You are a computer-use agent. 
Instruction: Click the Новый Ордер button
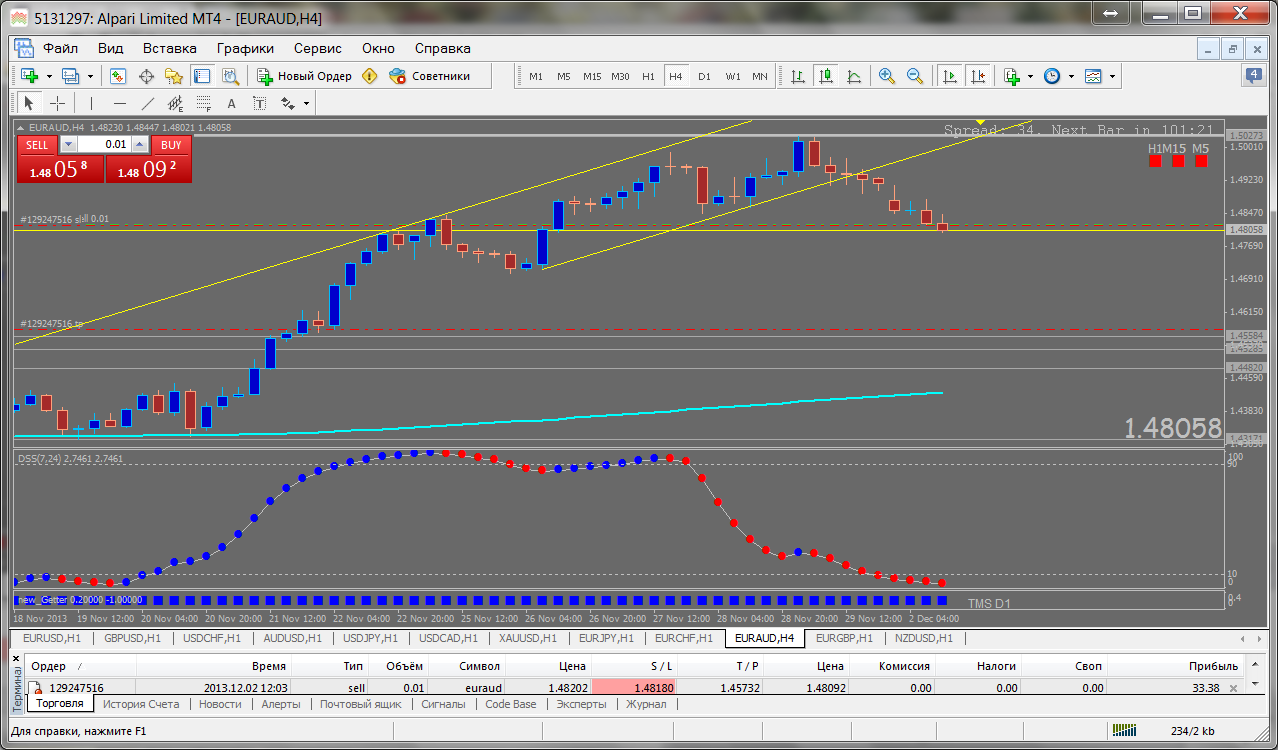tap(304, 76)
